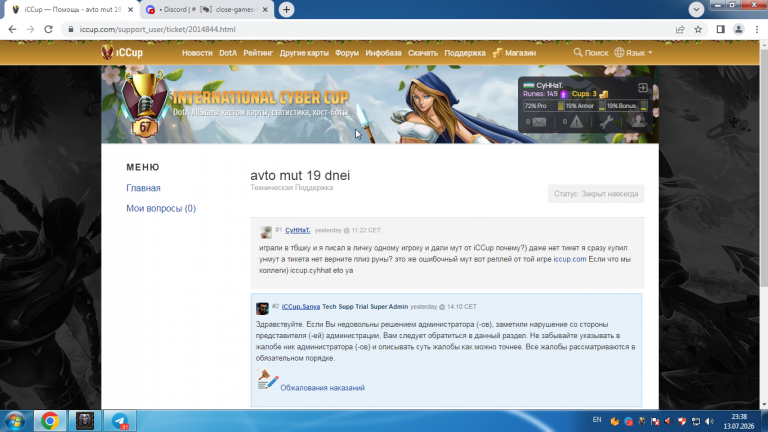Open Мои вопросы (0) link
The height and width of the screenshot is (432, 768).
click(x=161, y=209)
